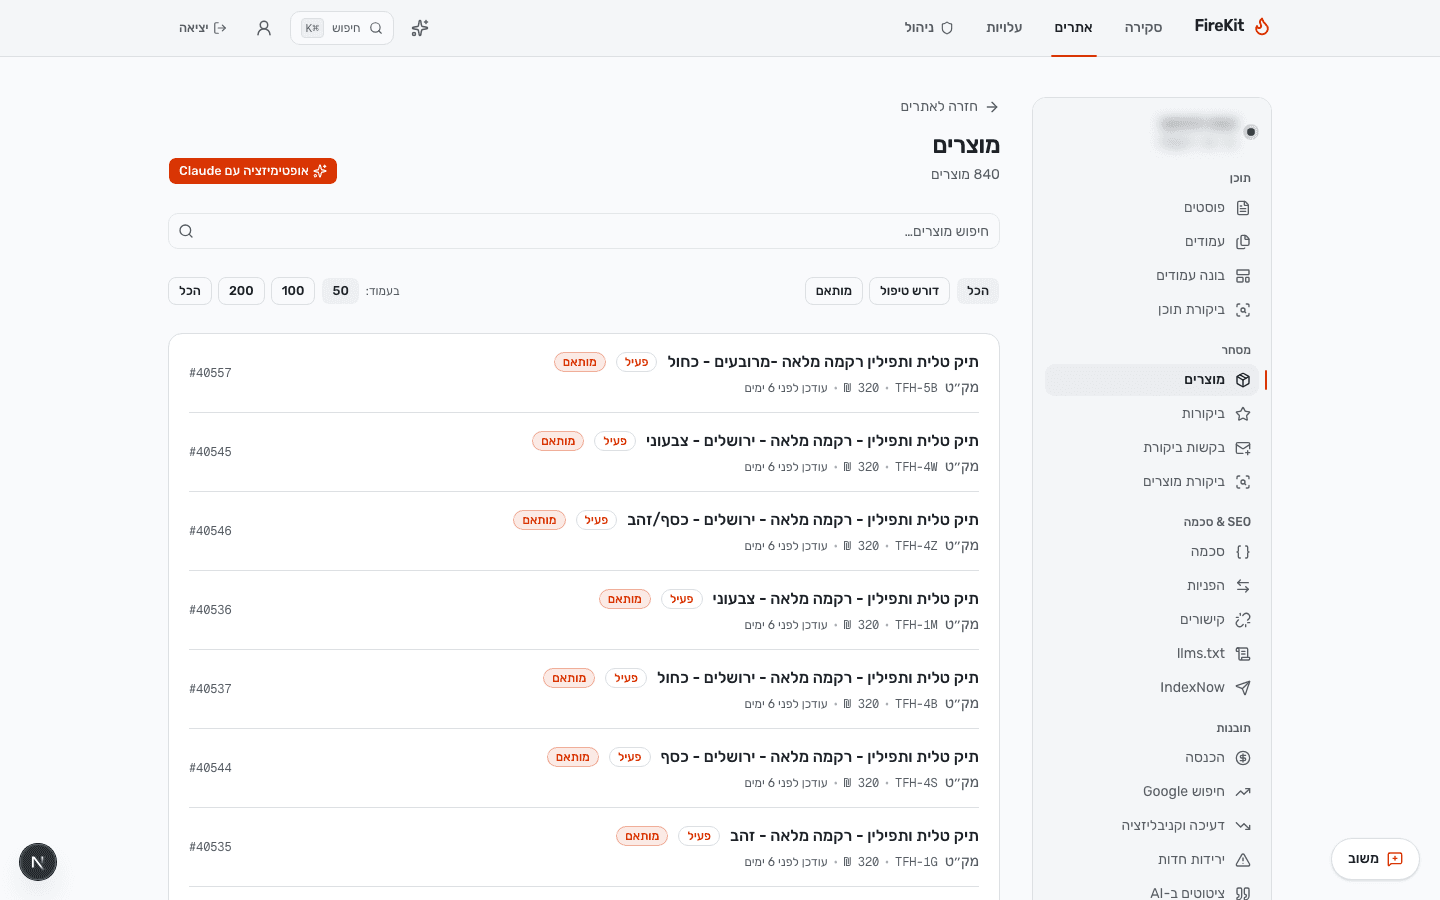Switch to the אתרים tab
Viewport: 1440px width, 900px height.
[1073, 28]
